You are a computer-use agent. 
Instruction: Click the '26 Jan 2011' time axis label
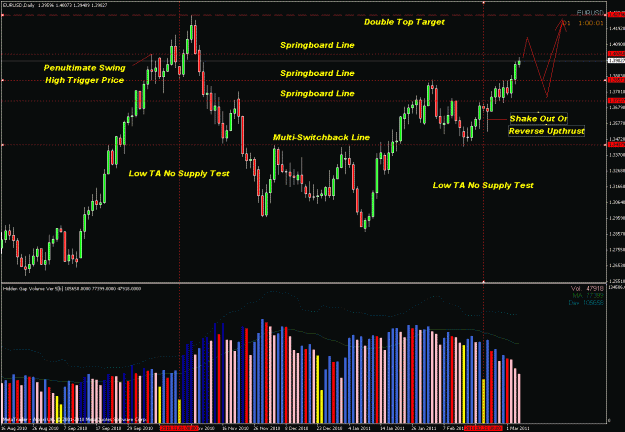[423, 428]
